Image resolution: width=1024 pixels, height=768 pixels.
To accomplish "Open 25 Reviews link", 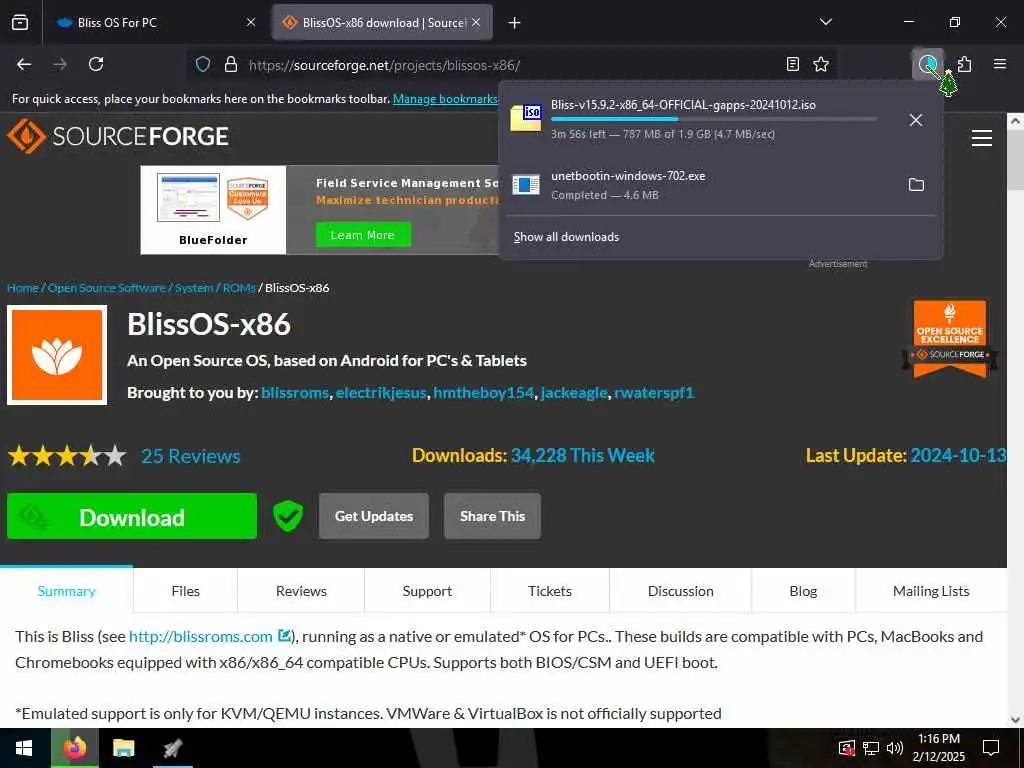I will (191, 456).
